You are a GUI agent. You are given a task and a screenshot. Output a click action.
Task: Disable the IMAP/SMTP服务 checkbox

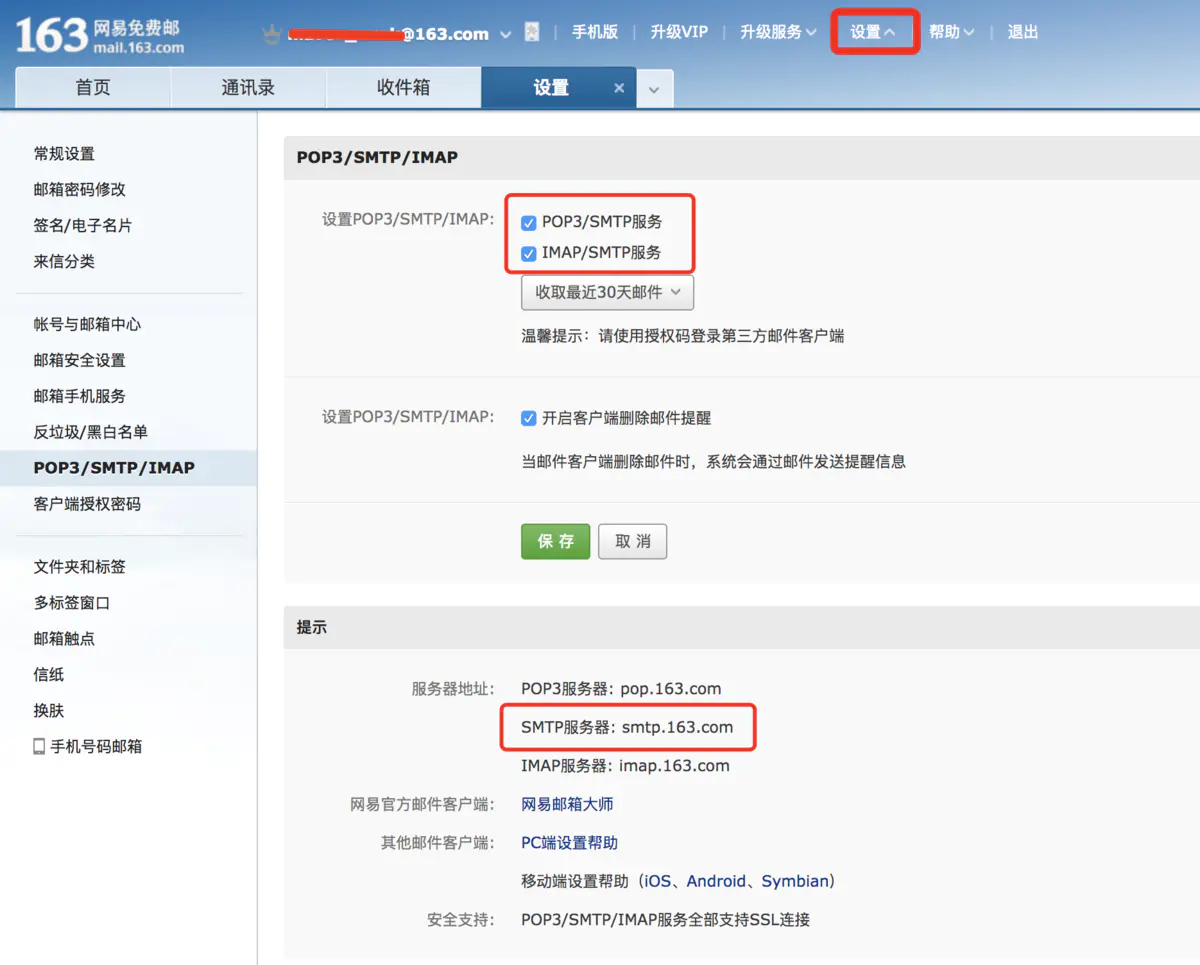coord(528,253)
